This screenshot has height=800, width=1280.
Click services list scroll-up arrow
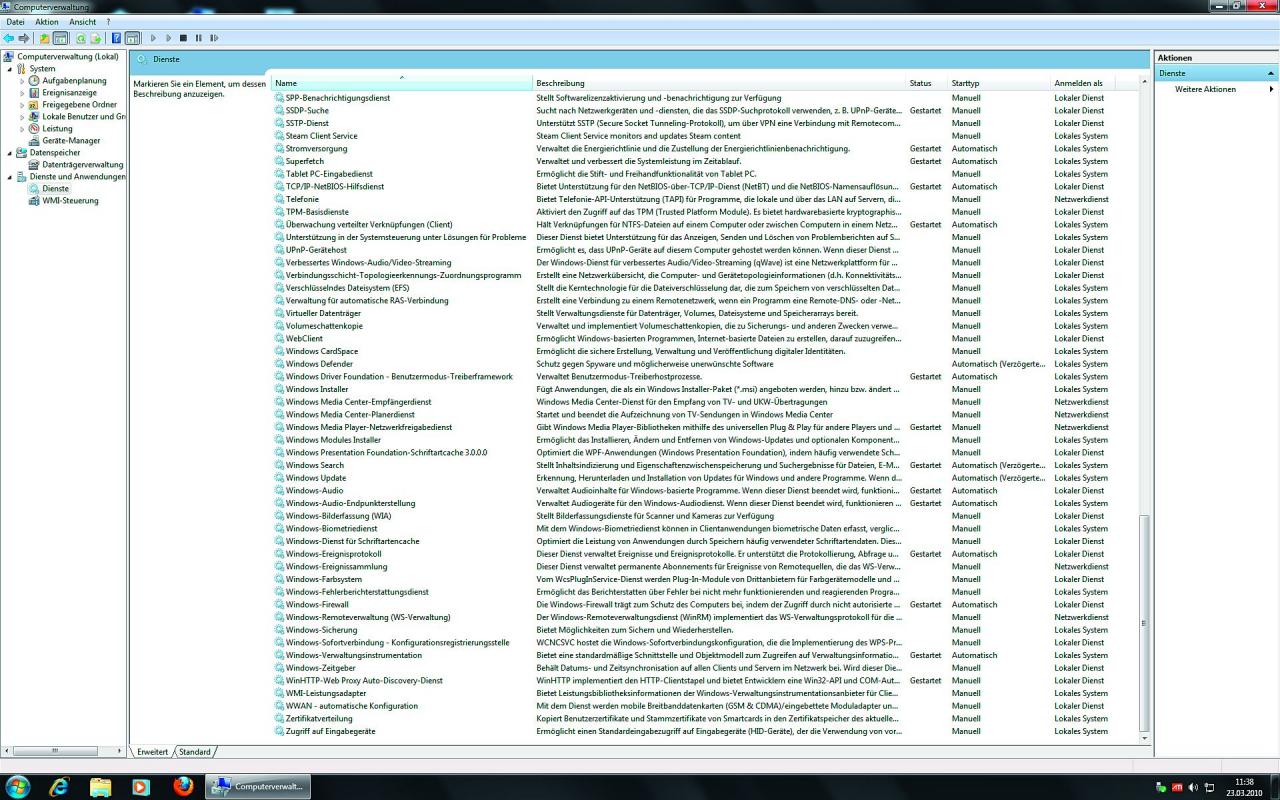pos(1146,82)
